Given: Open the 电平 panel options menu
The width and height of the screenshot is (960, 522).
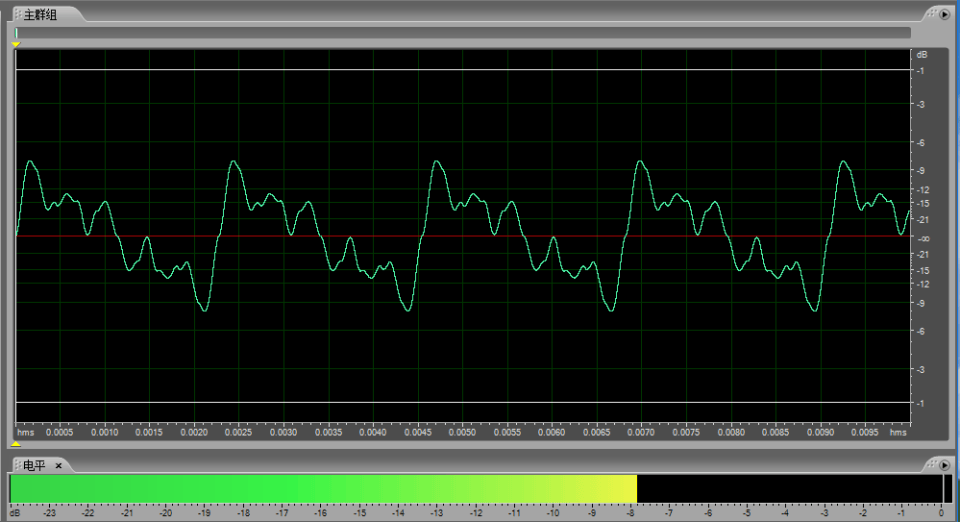Looking at the screenshot, I should [x=943, y=465].
